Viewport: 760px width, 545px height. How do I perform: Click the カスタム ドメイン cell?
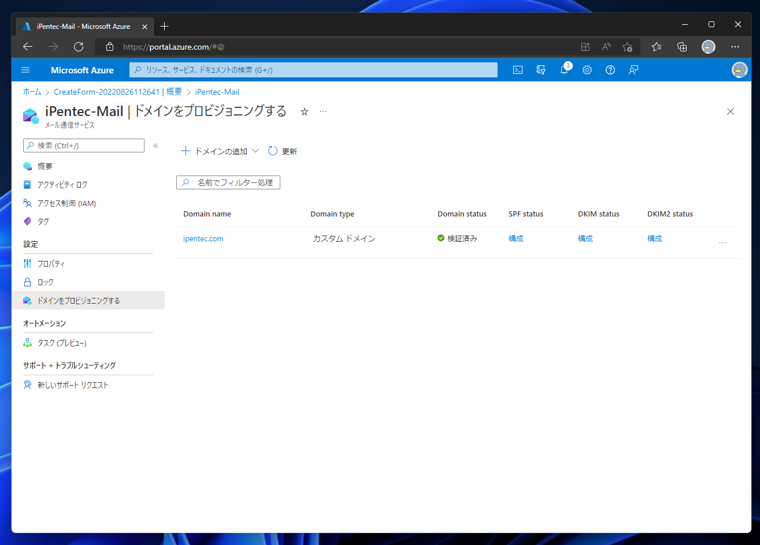(x=344, y=239)
